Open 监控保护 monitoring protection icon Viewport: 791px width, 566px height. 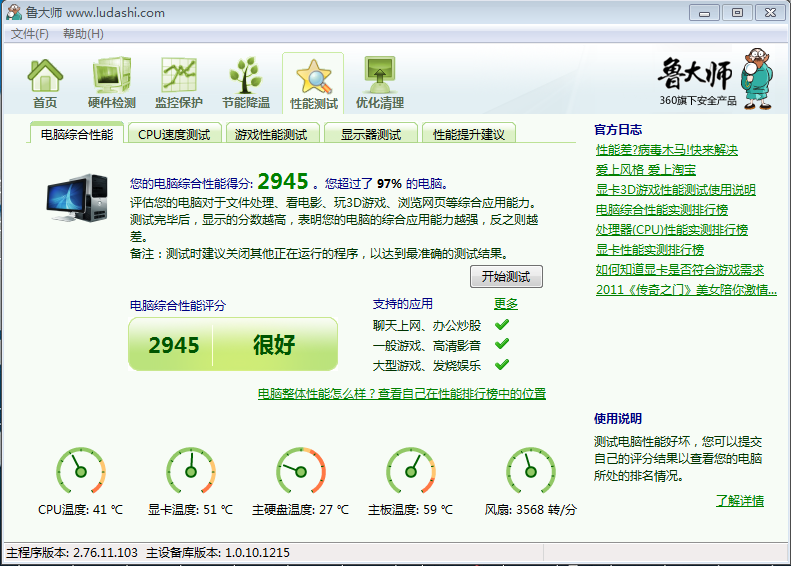click(x=179, y=84)
